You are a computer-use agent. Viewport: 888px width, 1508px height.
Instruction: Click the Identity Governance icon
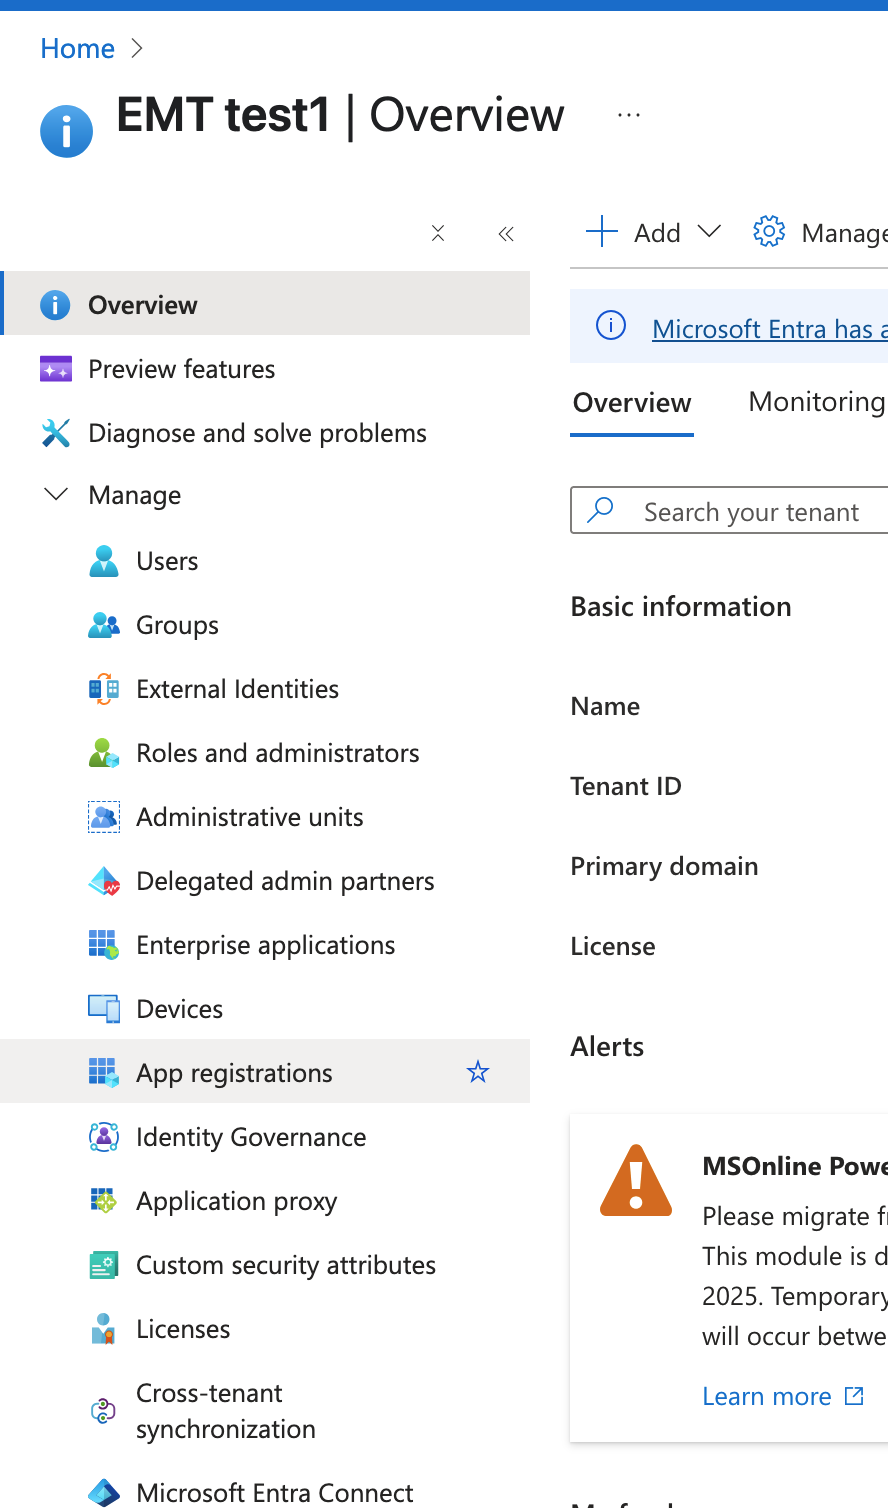(104, 1137)
